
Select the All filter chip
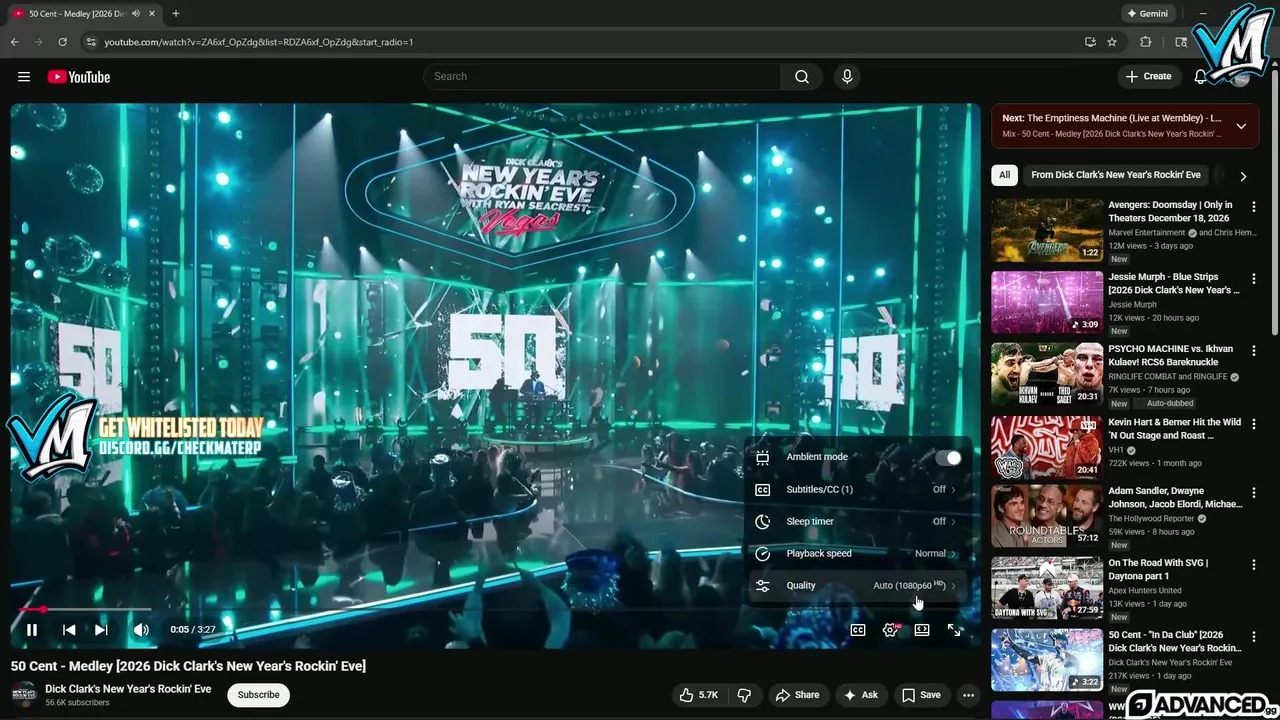(x=1004, y=175)
